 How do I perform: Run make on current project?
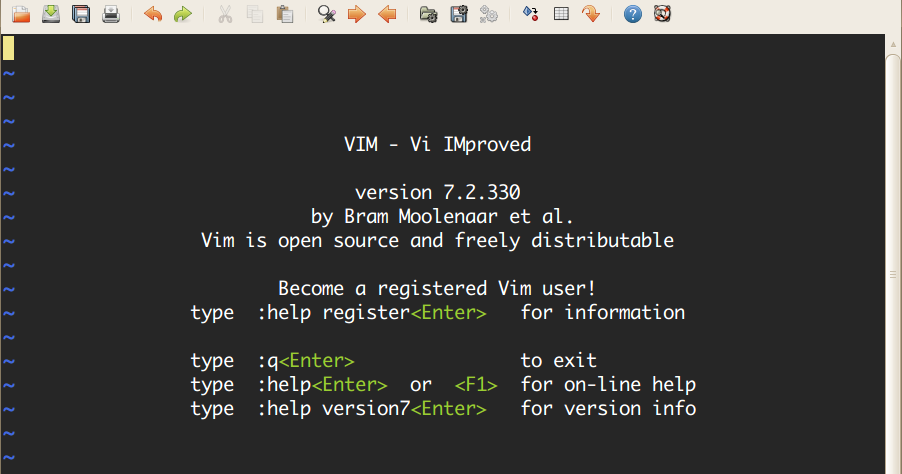tap(530, 14)
